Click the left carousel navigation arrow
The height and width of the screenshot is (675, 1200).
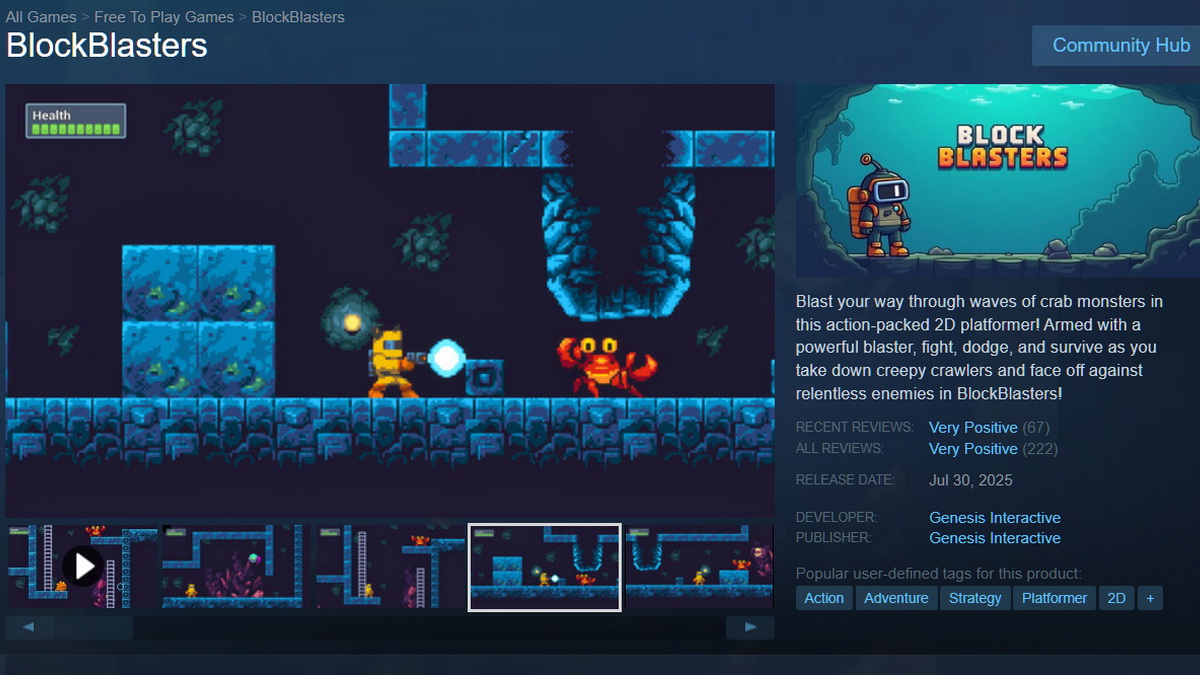[x=29, y=627]
